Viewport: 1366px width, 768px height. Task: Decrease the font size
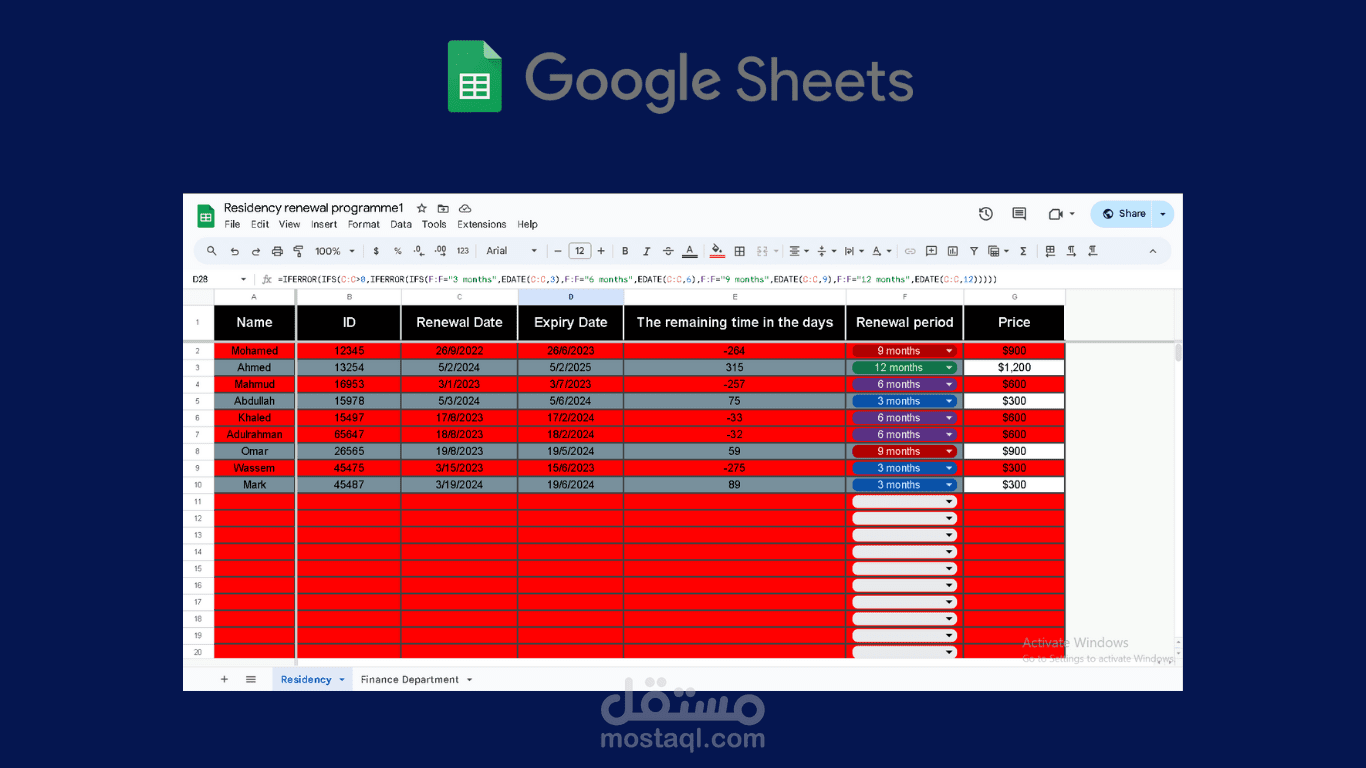coord(558,251)
